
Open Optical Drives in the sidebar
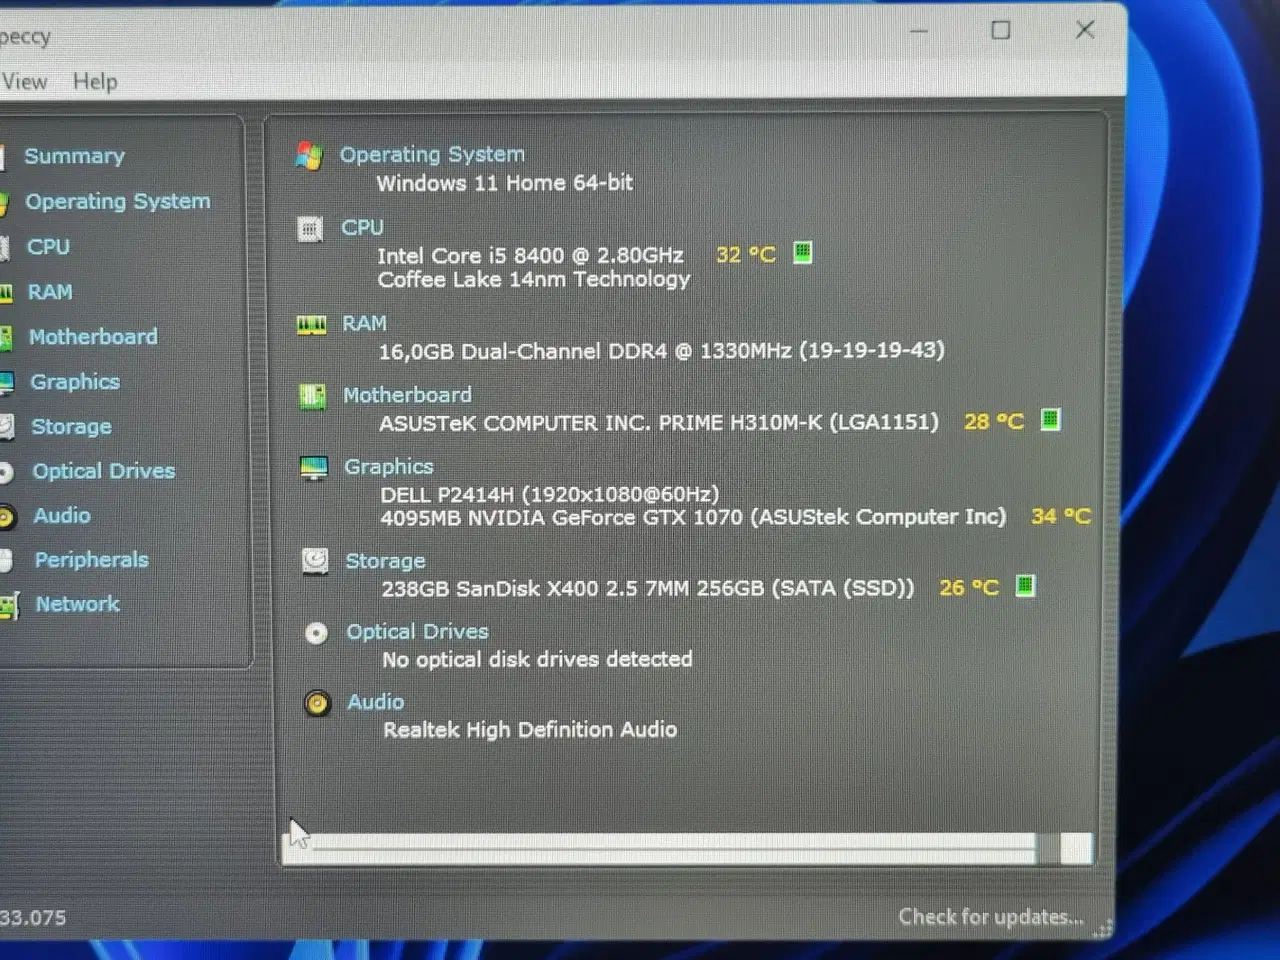pos(104,471)
